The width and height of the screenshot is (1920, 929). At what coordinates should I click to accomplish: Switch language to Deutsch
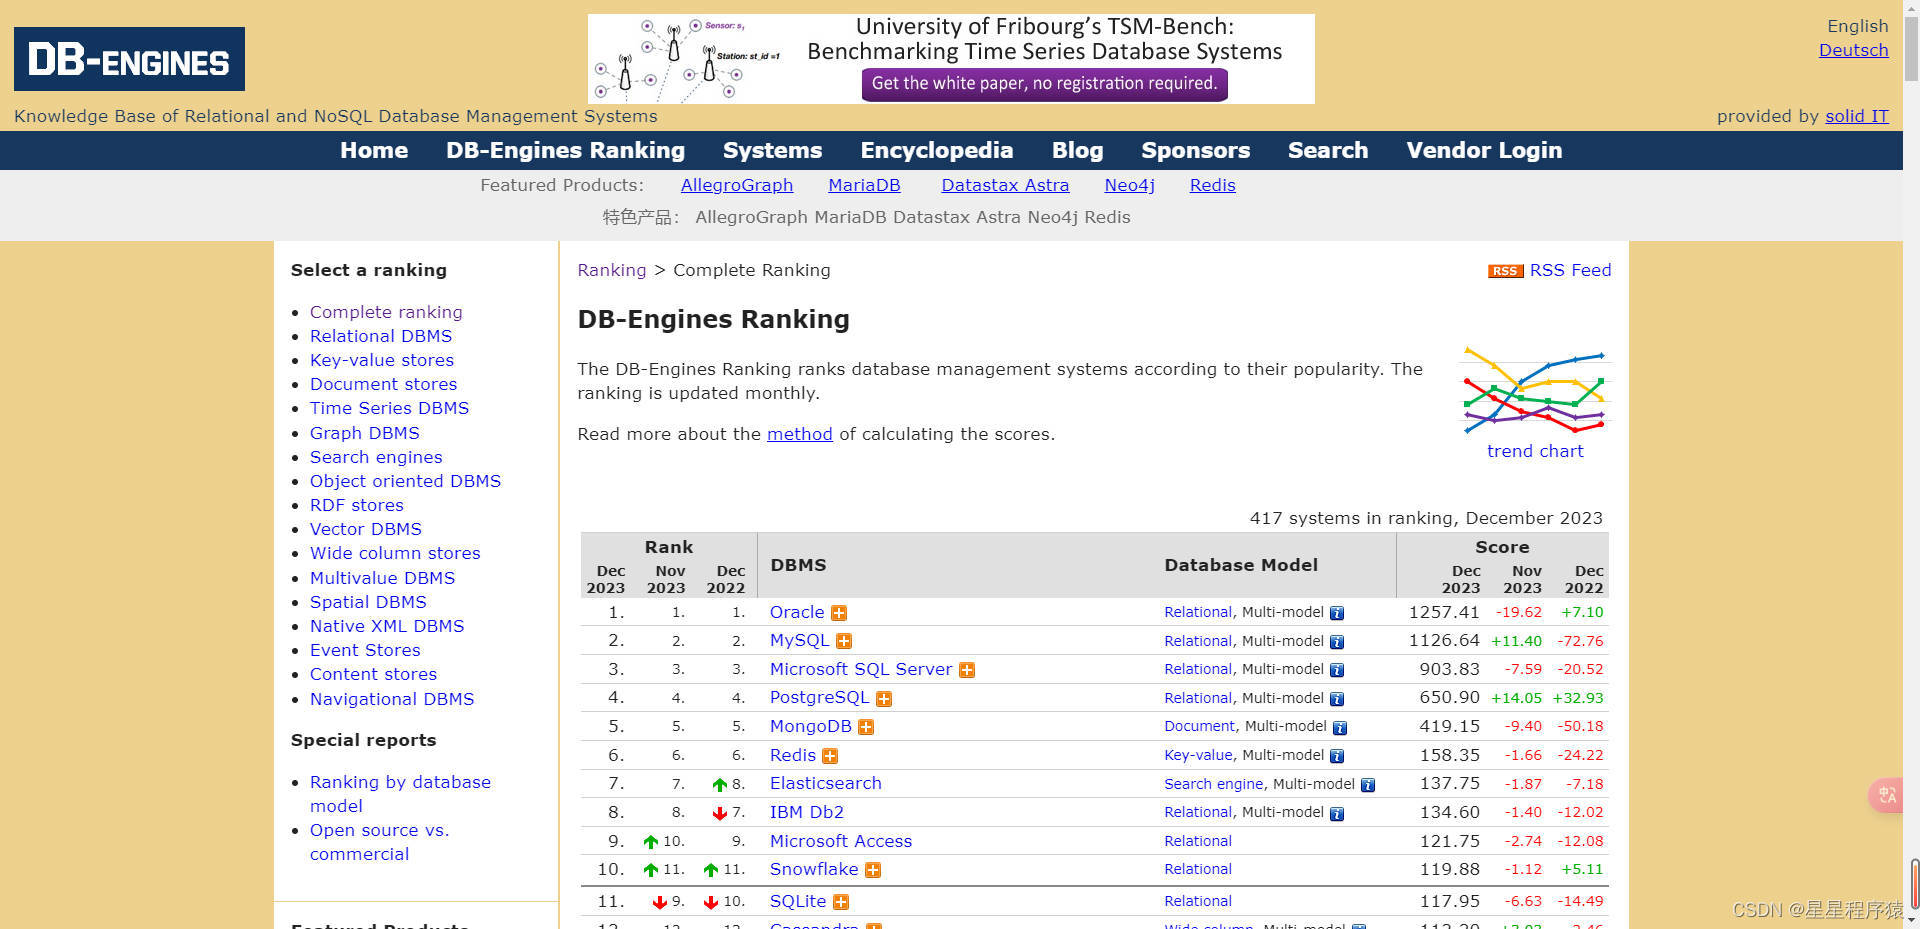tap(1853, 50)
